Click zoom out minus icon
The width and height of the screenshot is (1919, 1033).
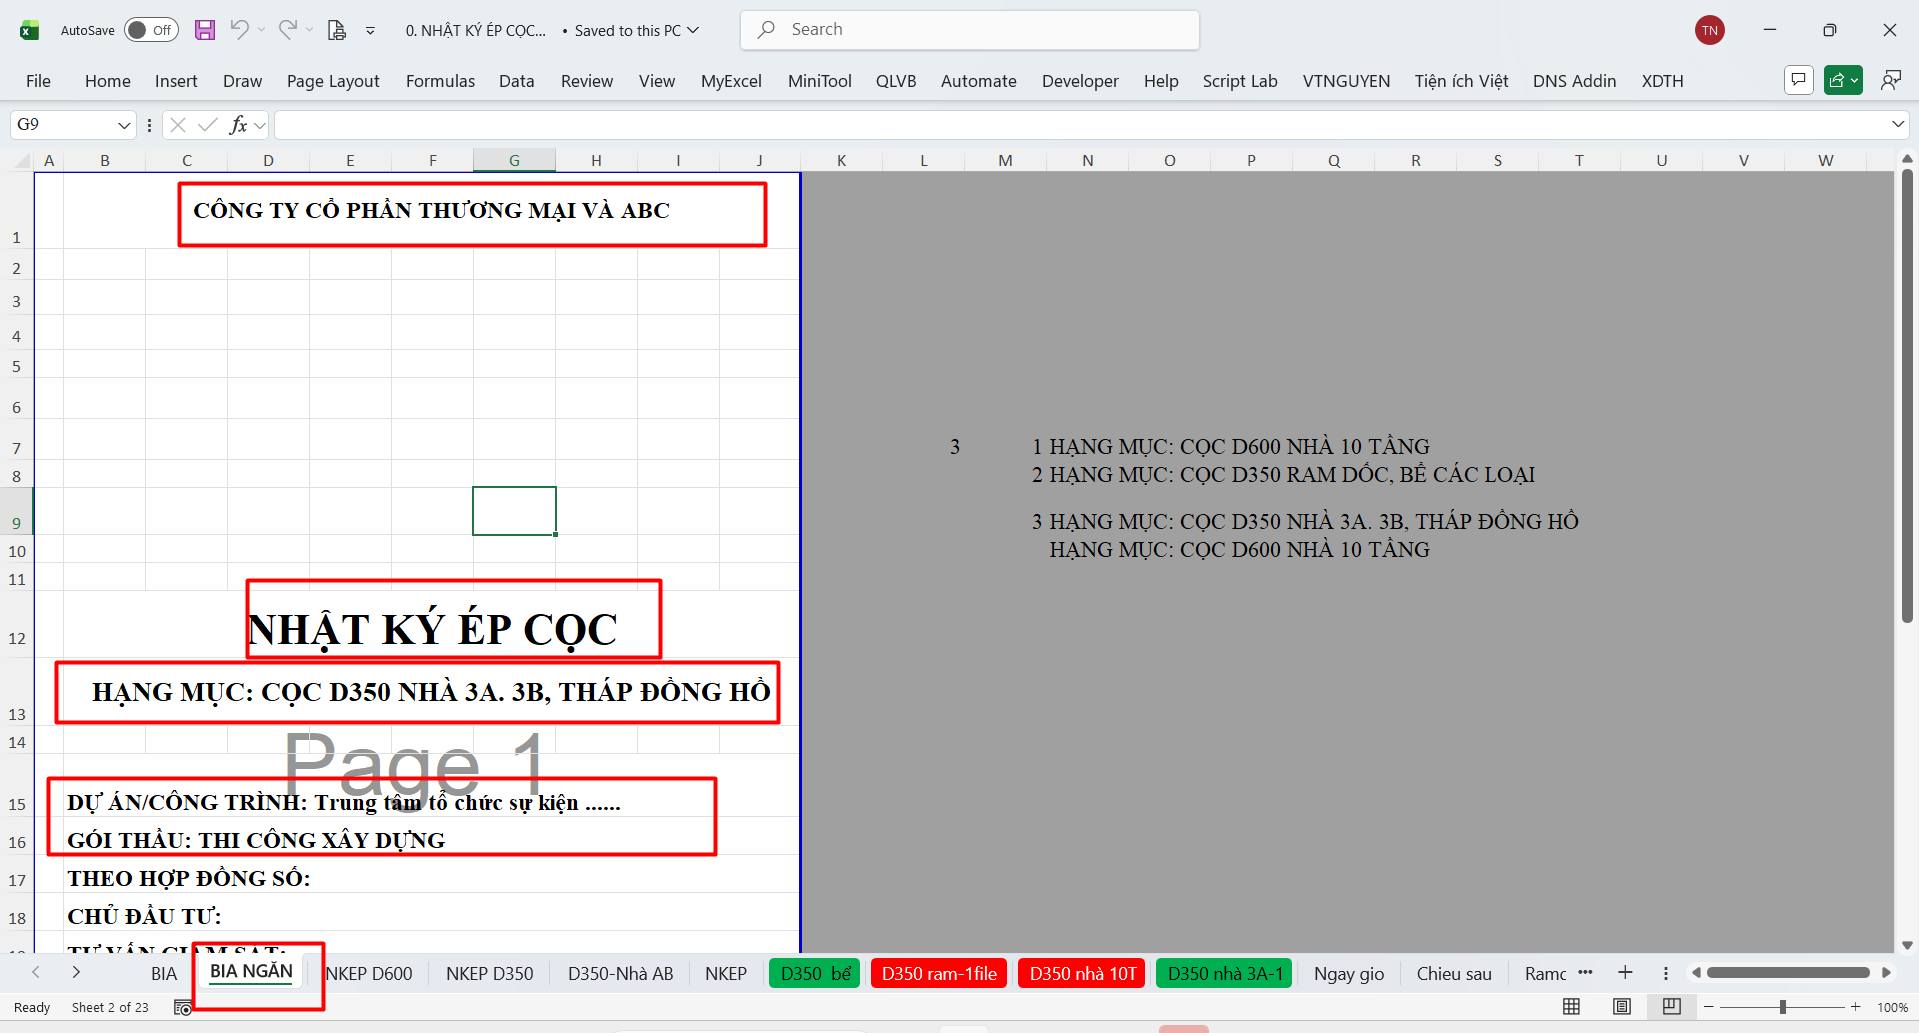point(1709,1007)
